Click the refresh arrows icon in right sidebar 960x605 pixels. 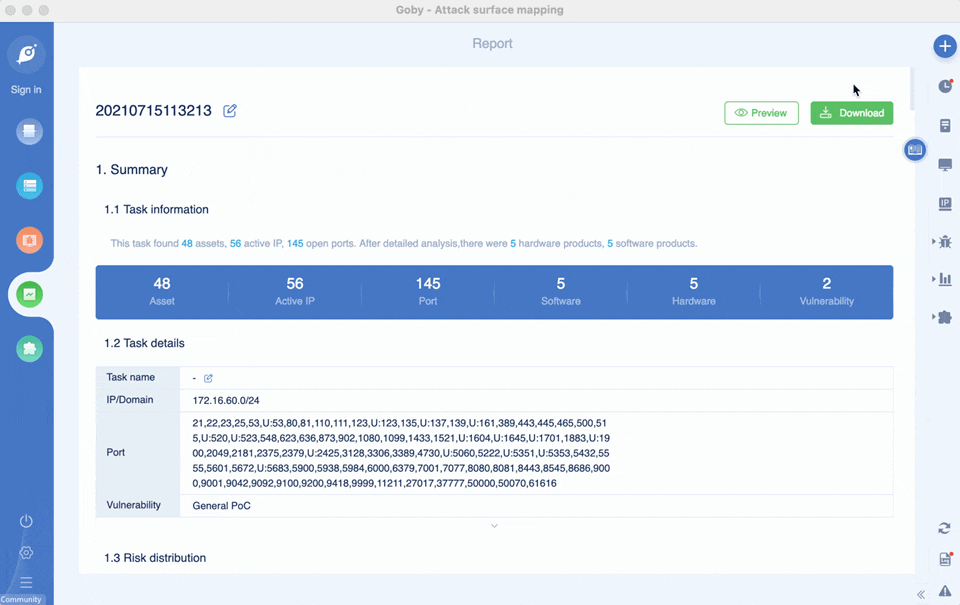tap(945, 528)
